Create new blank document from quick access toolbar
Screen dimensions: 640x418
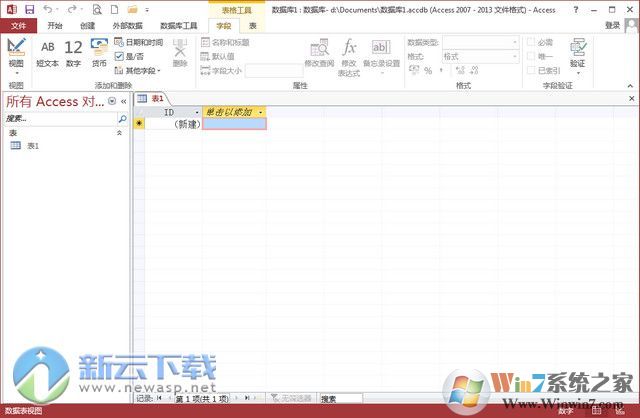[115, 9]
